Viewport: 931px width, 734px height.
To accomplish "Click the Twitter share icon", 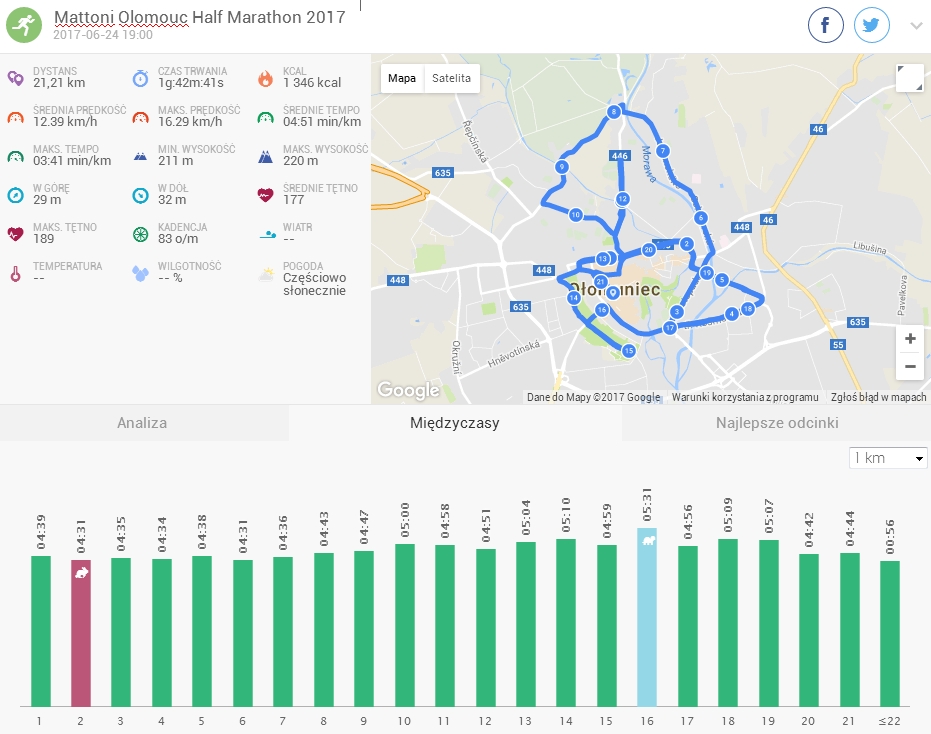I will point(872,26).
